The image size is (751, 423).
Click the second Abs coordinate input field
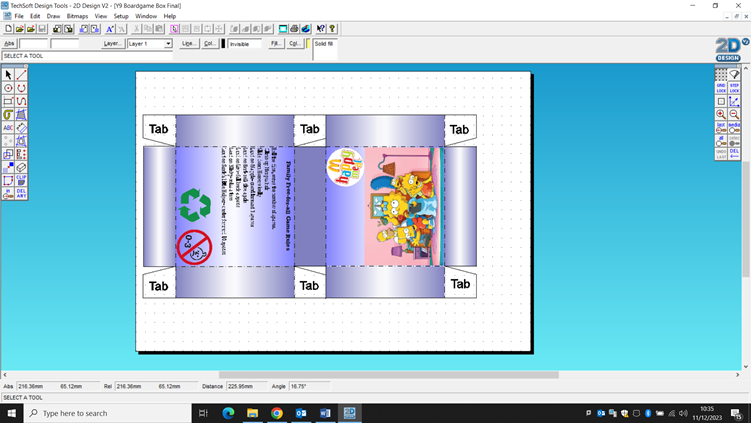click(x=64, y=44)
